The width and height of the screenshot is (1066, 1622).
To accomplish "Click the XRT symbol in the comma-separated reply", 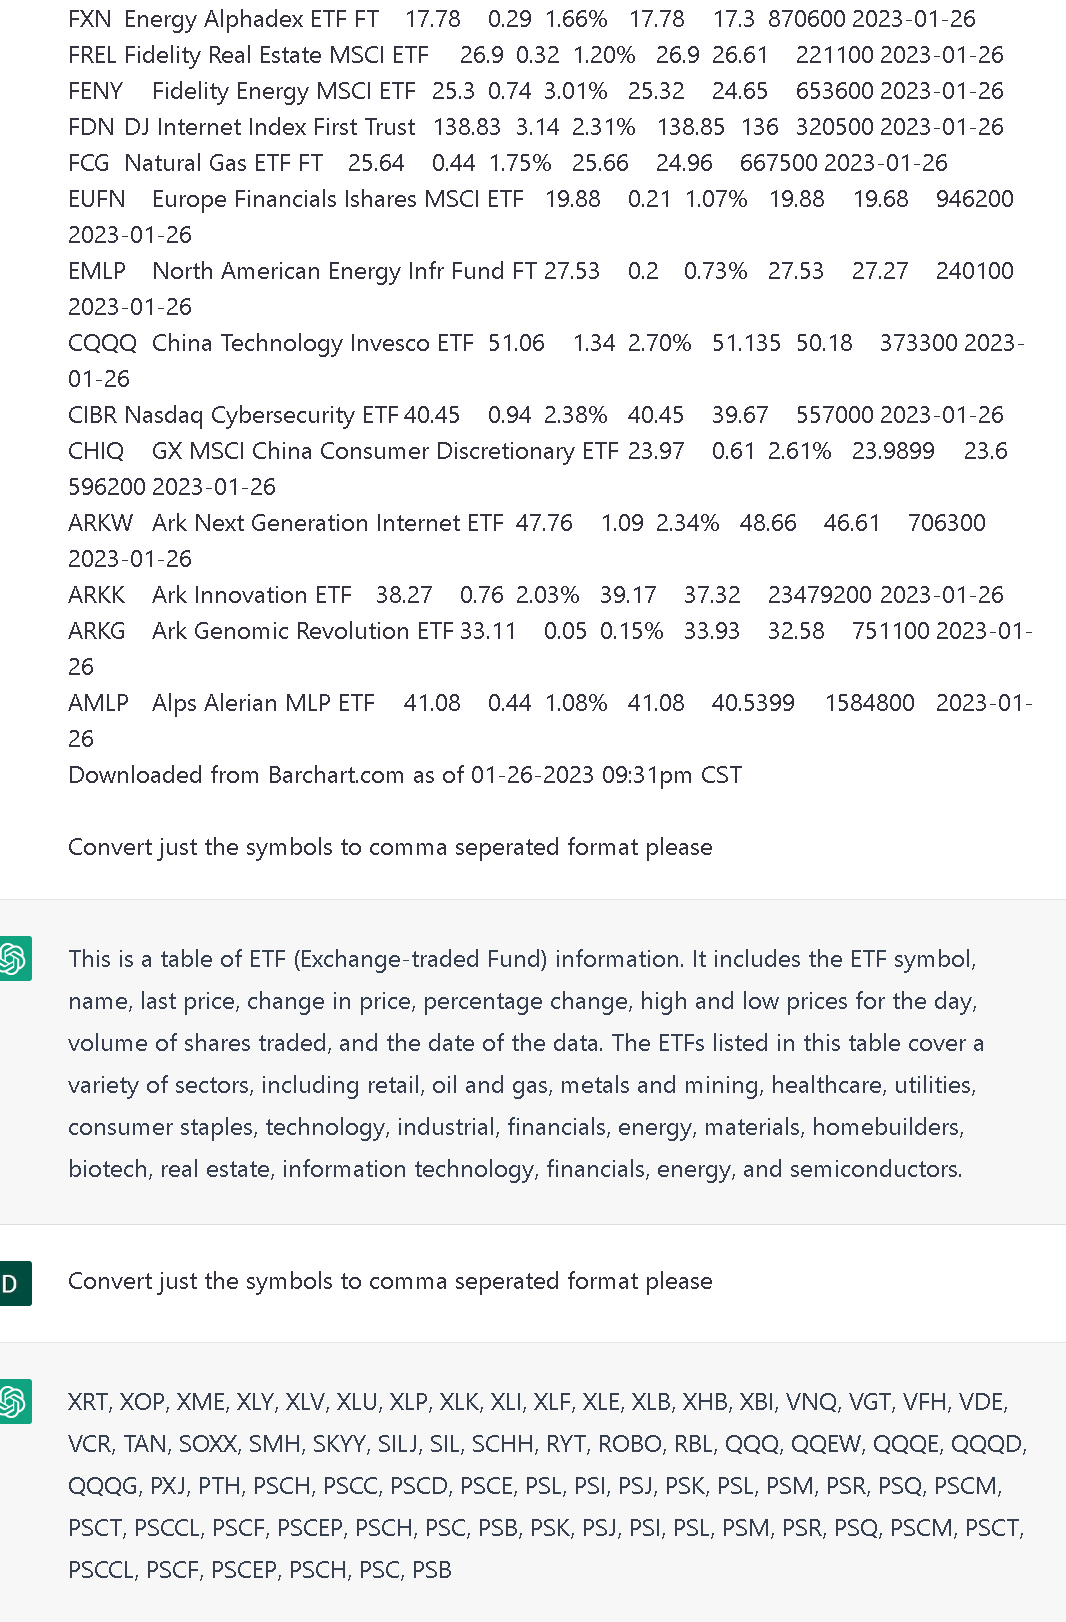I will click(x=88, y=1402).
